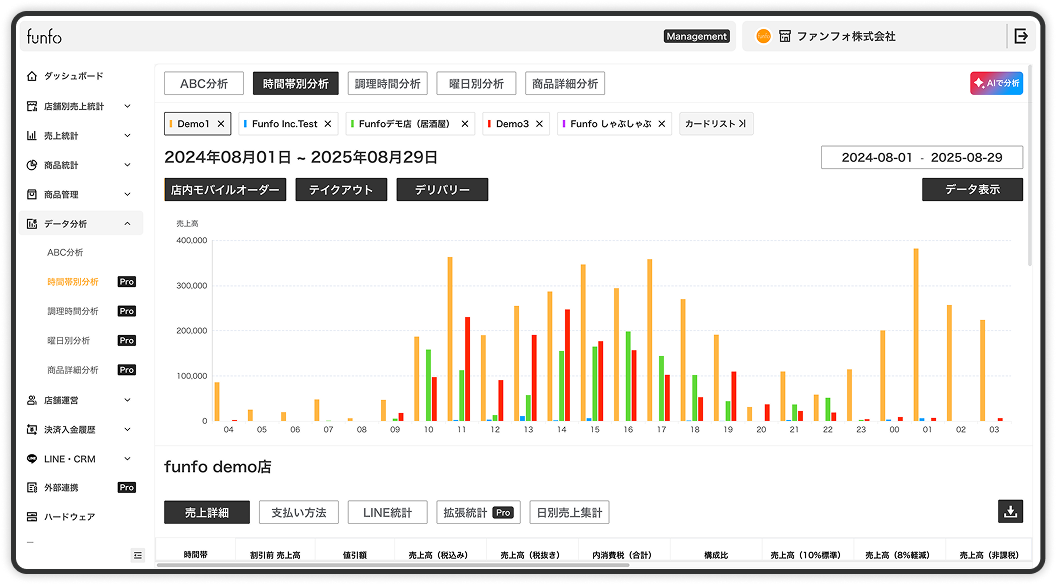The width and height of the screenshot is (1057, 585).
Task: Open AI analysis with AIで分析 button
Action: 996,84
